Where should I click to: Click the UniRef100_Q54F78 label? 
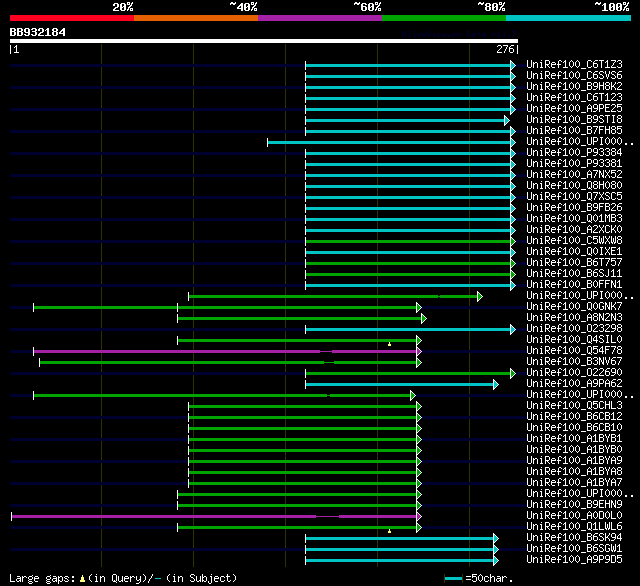pos(574,351)
